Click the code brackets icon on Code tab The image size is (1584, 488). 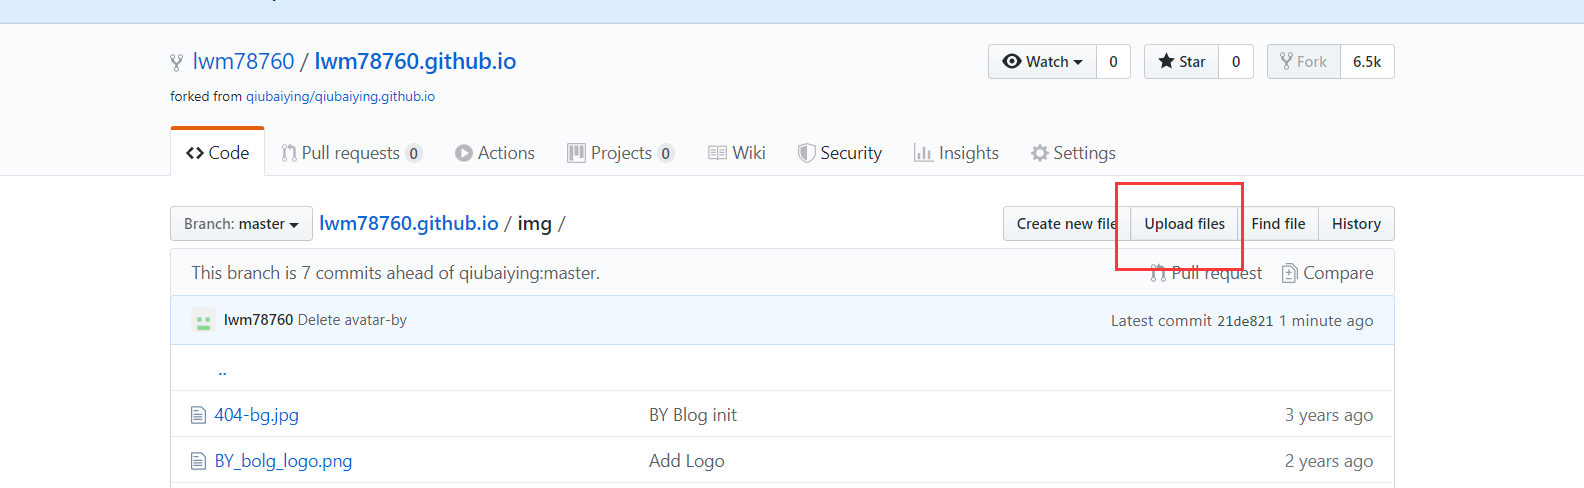[195, 153]
